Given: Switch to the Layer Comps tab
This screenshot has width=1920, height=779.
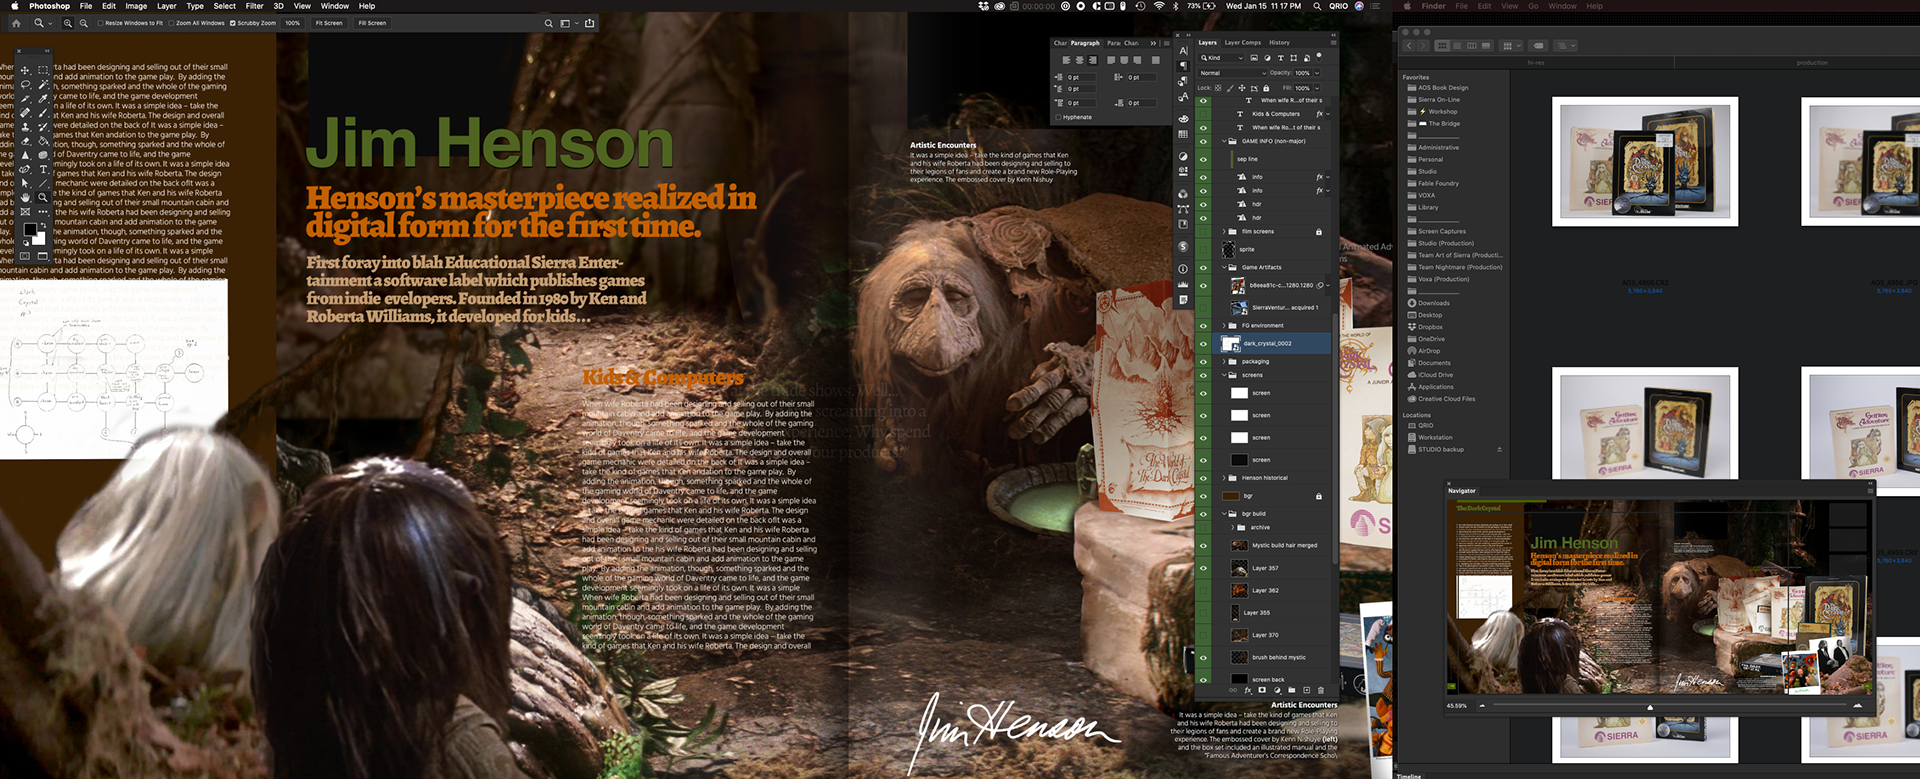Looking at the screenshot, I should [1243, 43].
